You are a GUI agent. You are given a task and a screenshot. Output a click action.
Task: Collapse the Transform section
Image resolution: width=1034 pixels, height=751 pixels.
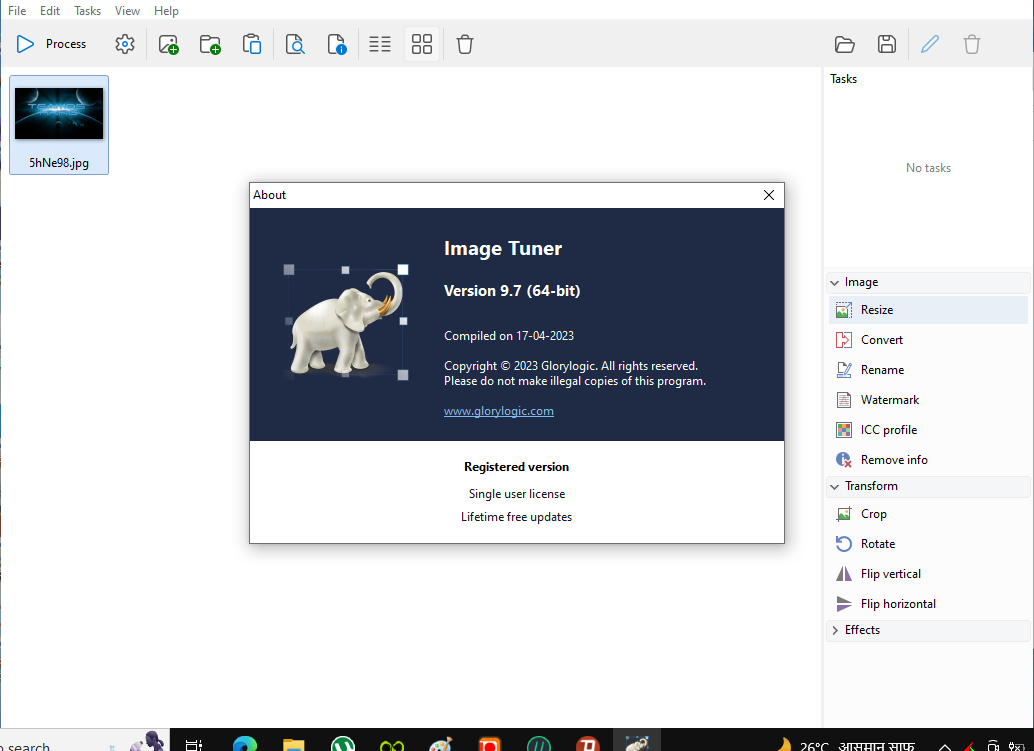pyautogui.click(x=928, y=486)
